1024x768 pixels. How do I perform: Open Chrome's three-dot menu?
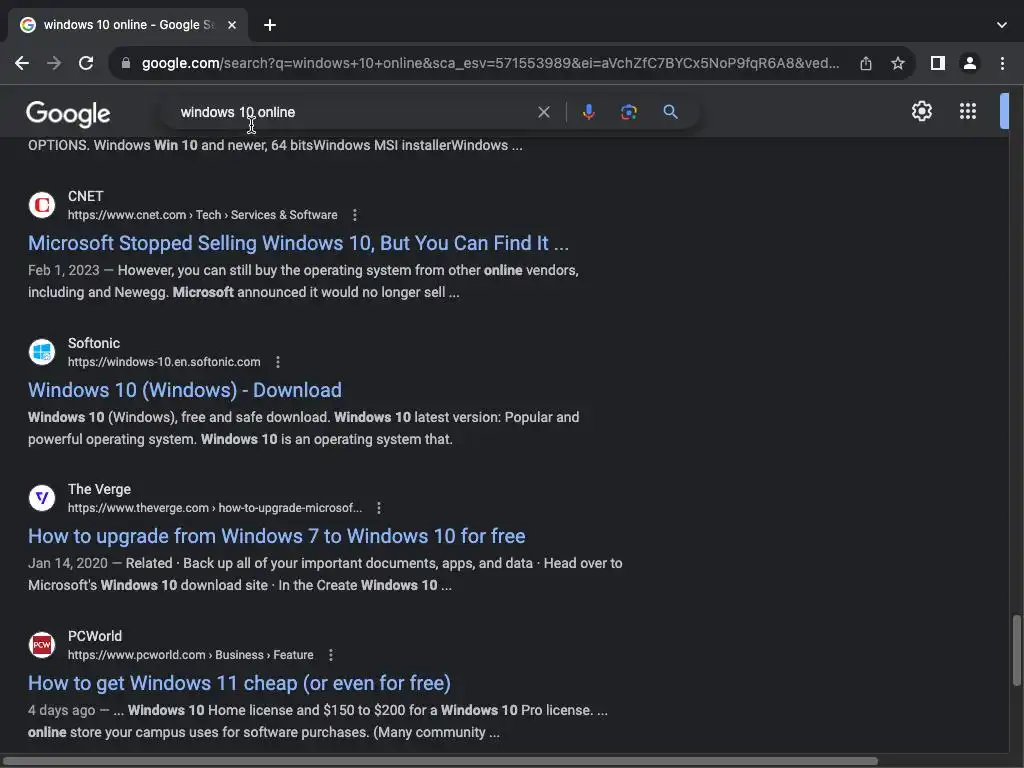[1002, 63]
